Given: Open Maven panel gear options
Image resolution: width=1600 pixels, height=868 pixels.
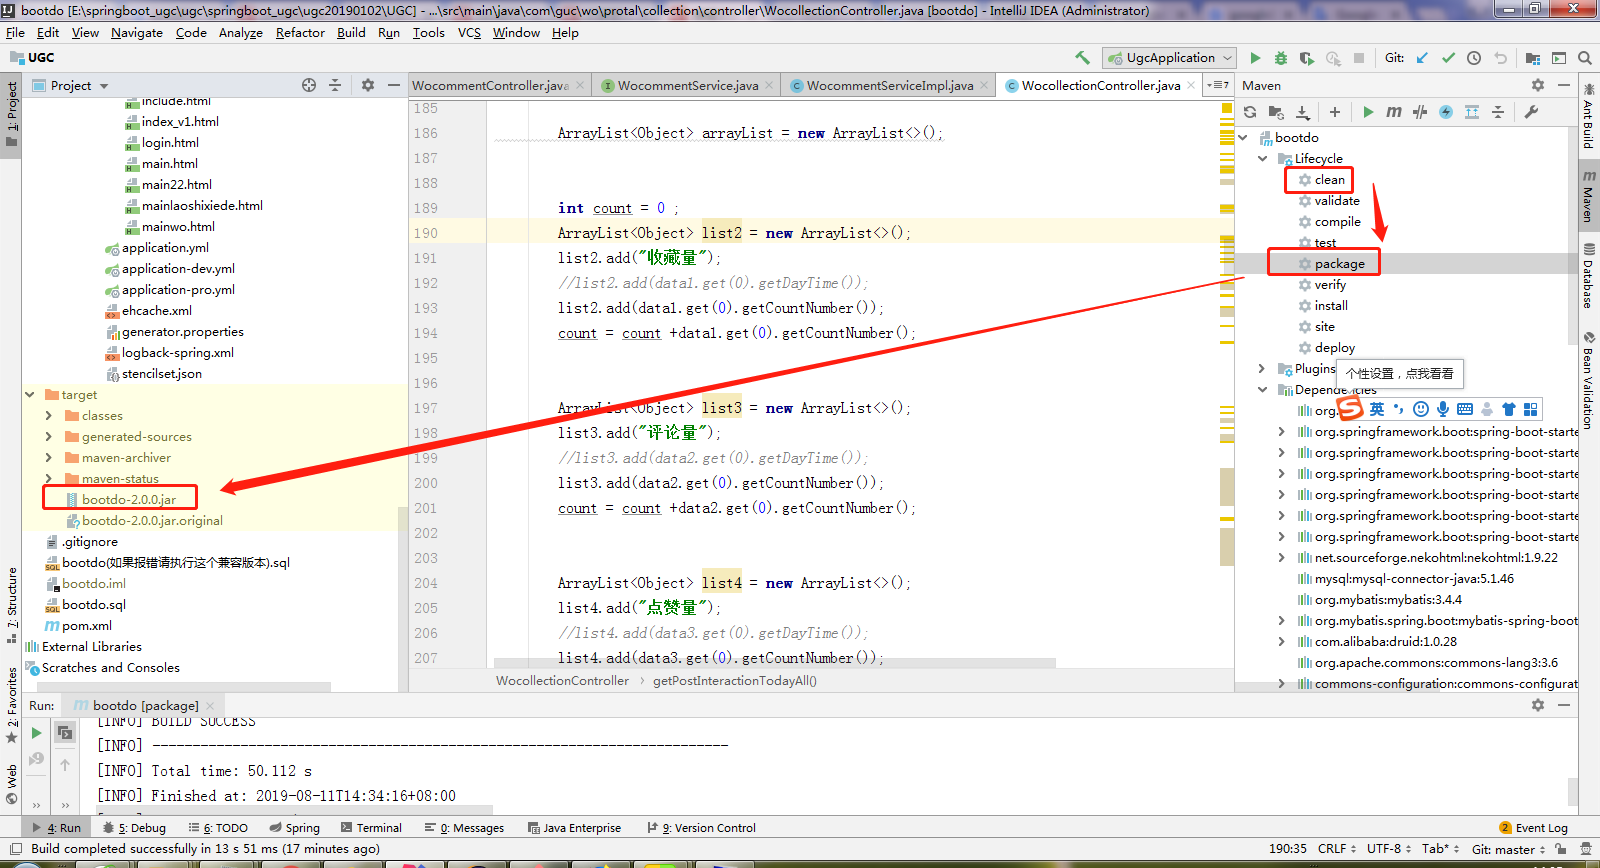Looking at the screenshot, I should click(x=1538, y=85).
